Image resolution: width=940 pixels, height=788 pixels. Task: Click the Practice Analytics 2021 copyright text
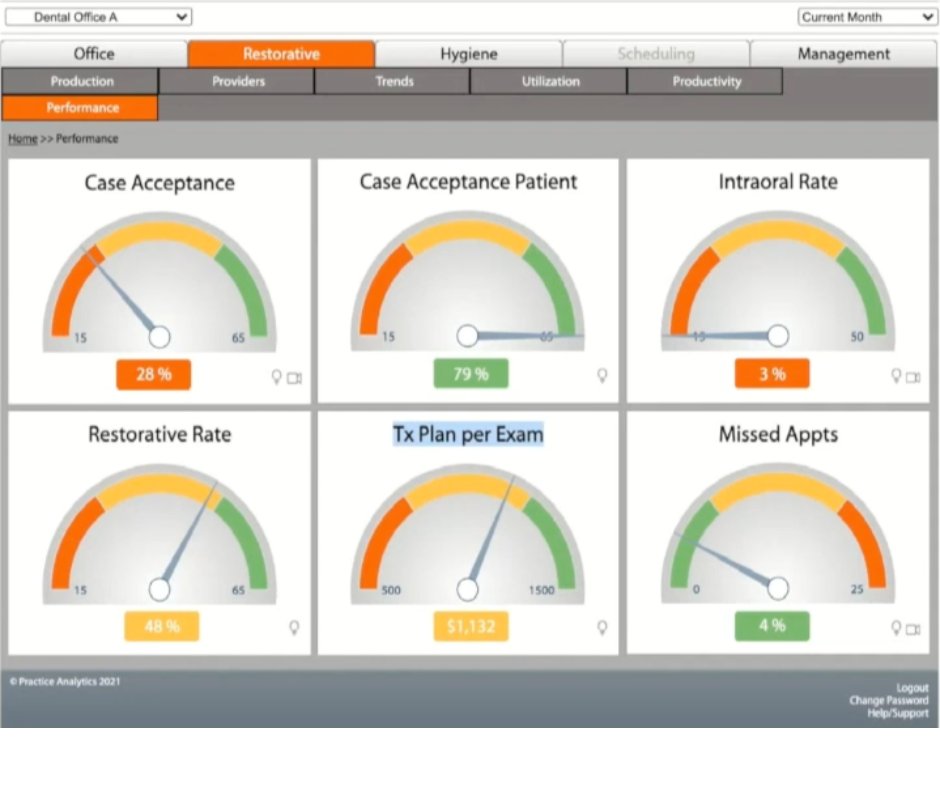65,681
